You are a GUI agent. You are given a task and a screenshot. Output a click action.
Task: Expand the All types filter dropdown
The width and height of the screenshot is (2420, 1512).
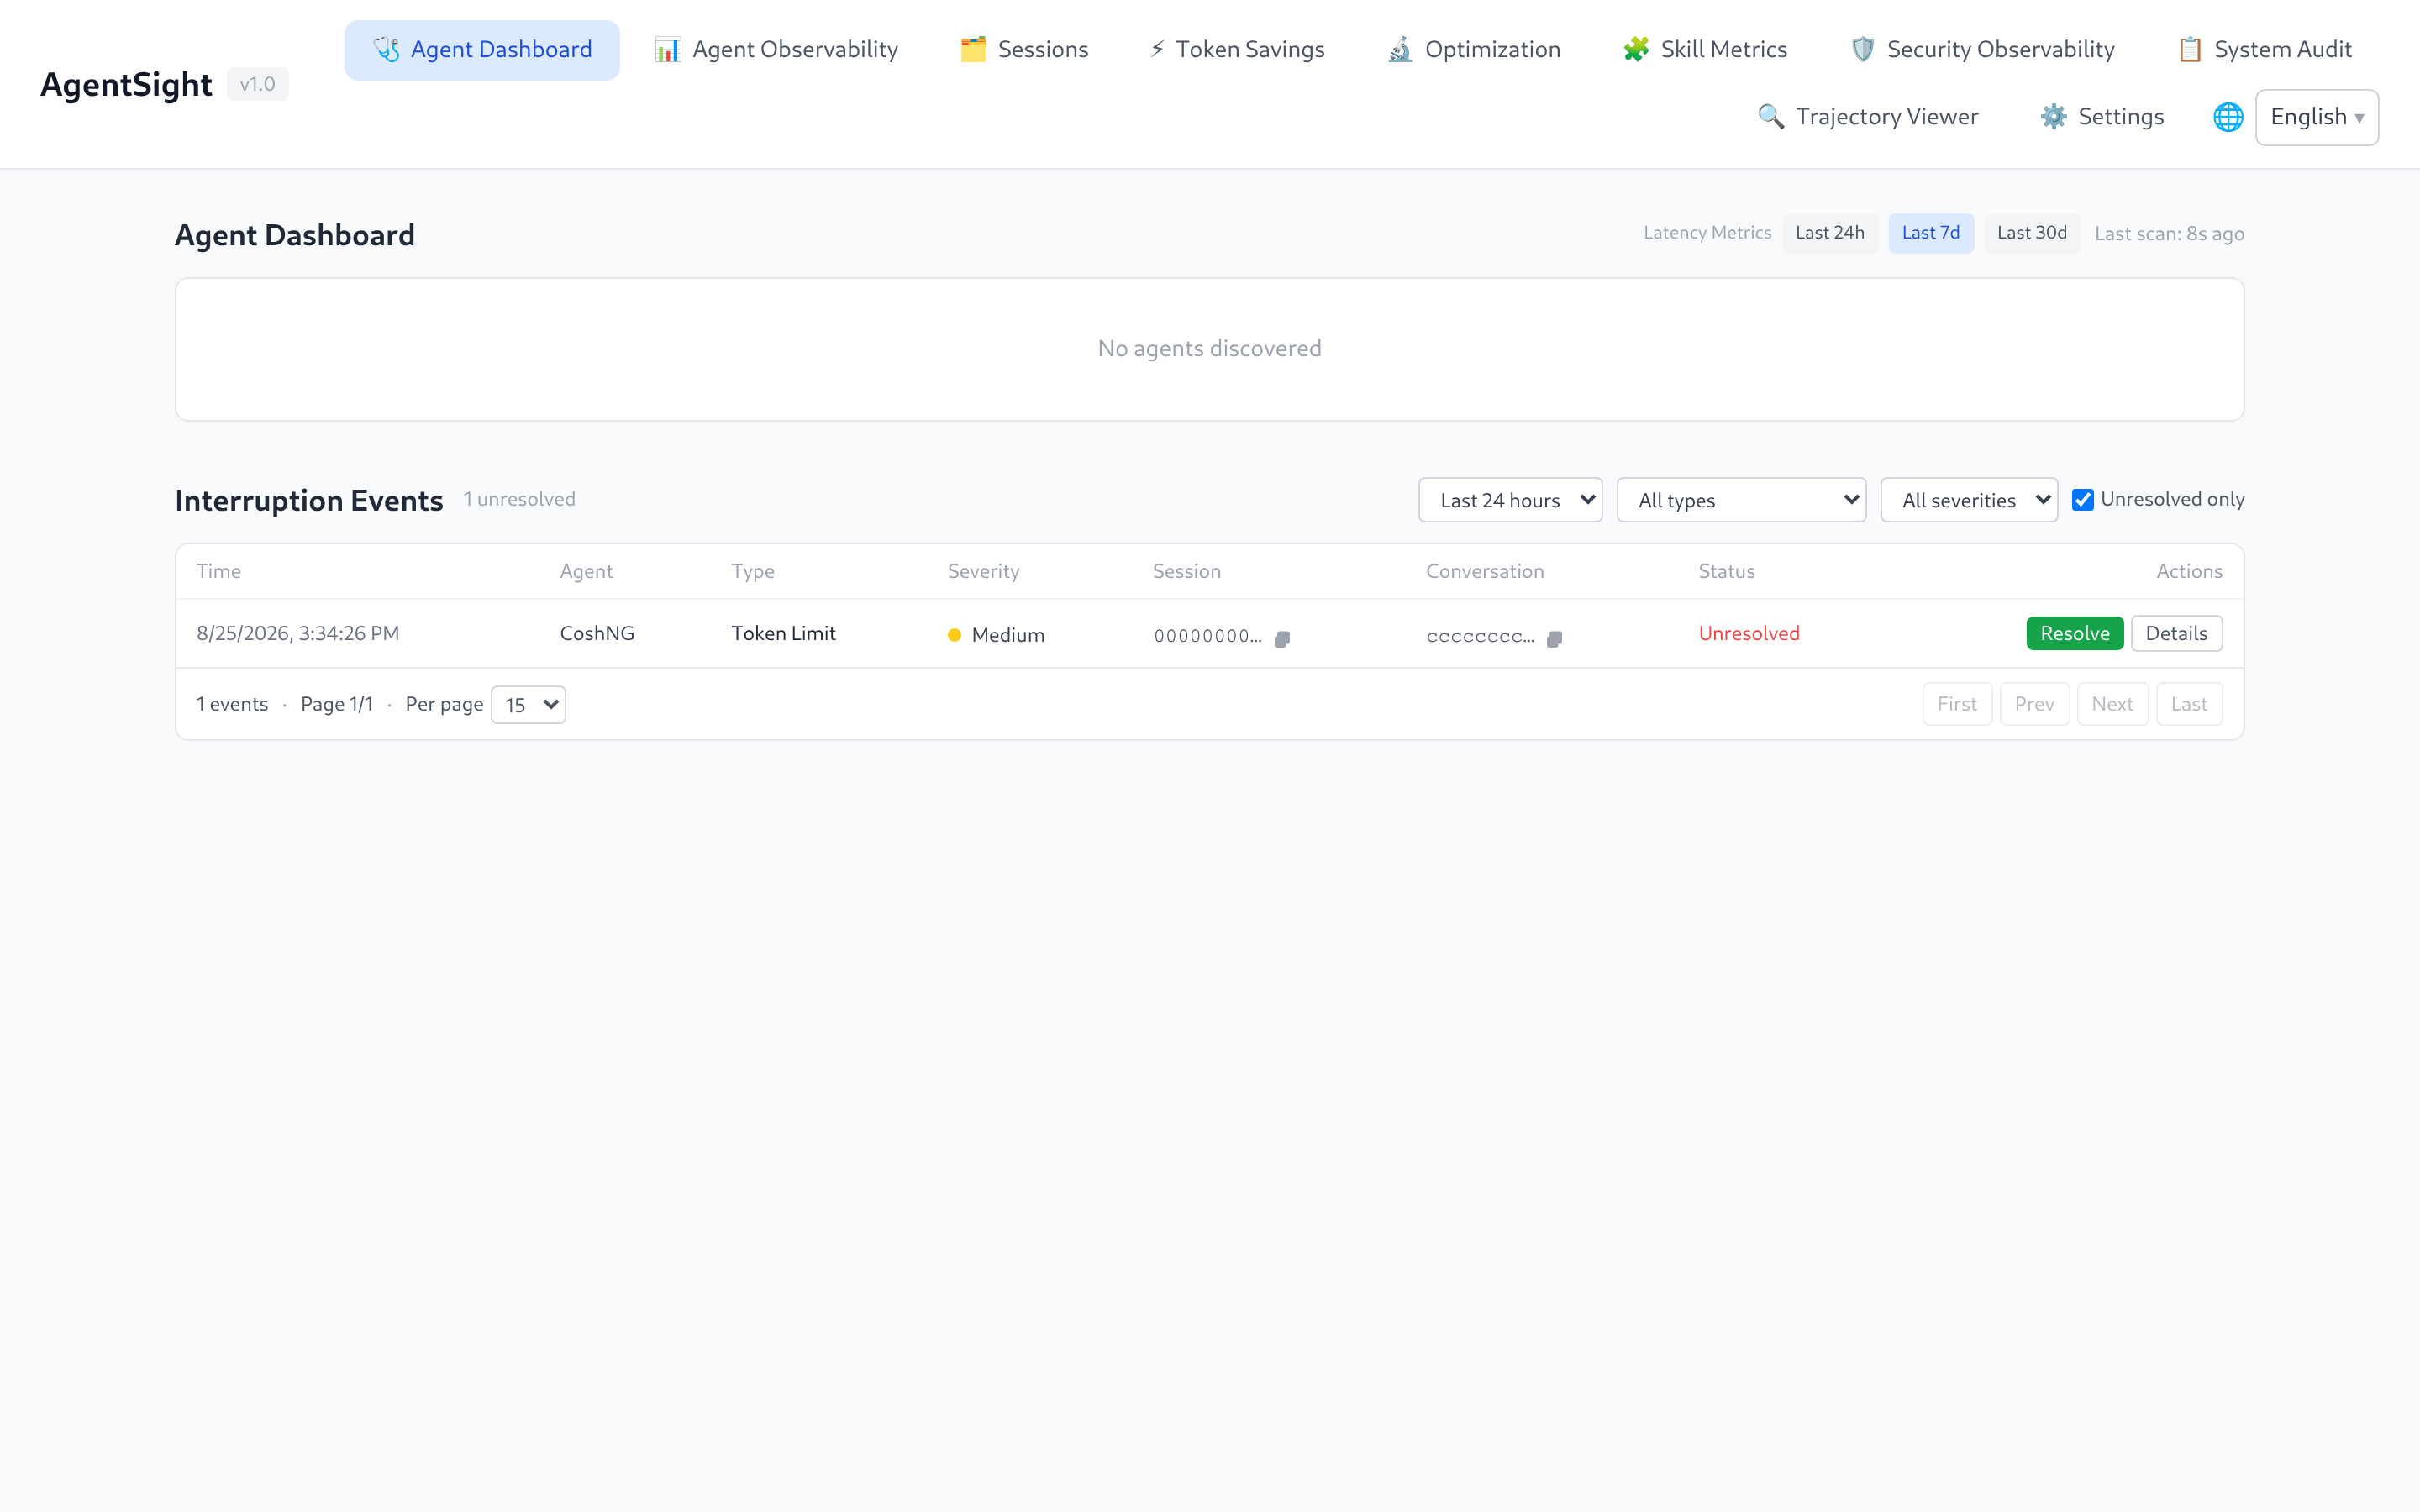coord(1741,500)
